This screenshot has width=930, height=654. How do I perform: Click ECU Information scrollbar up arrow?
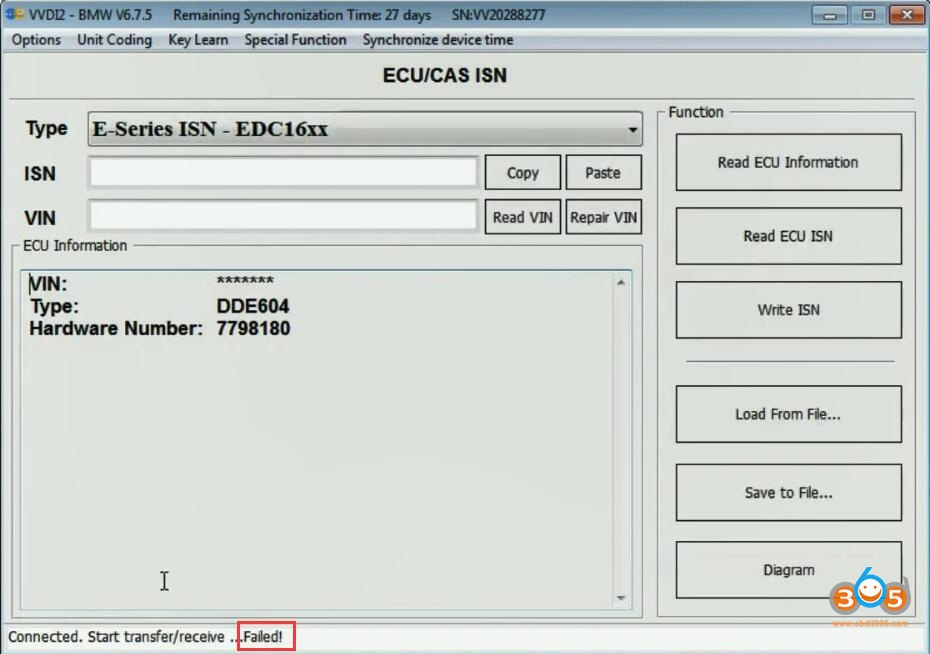(620, 283)
